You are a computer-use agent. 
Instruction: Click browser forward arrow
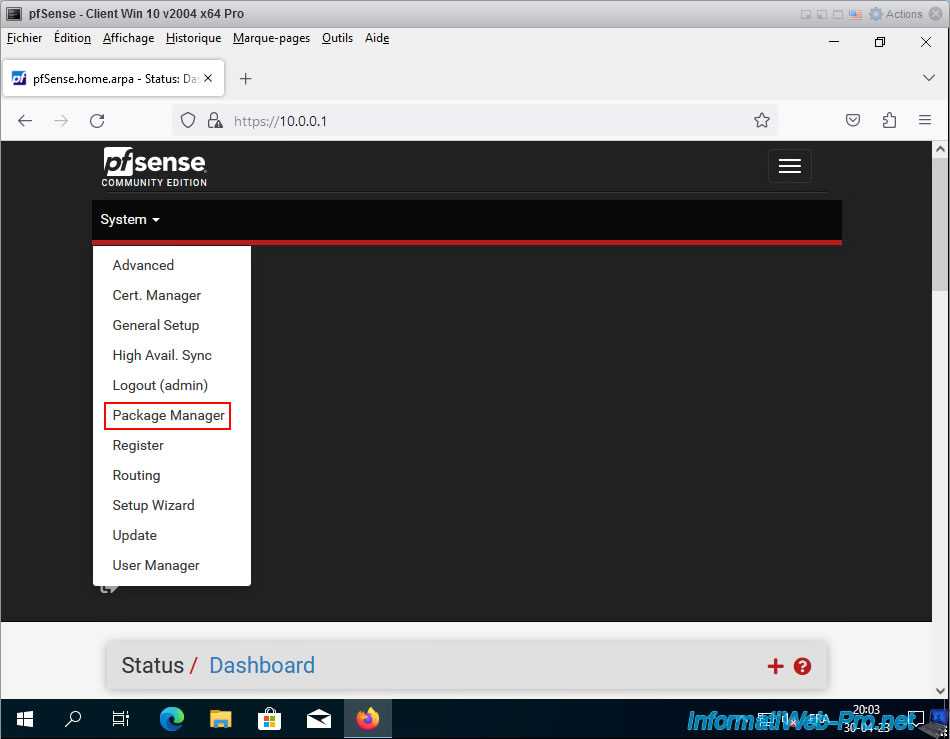point(61,121)
